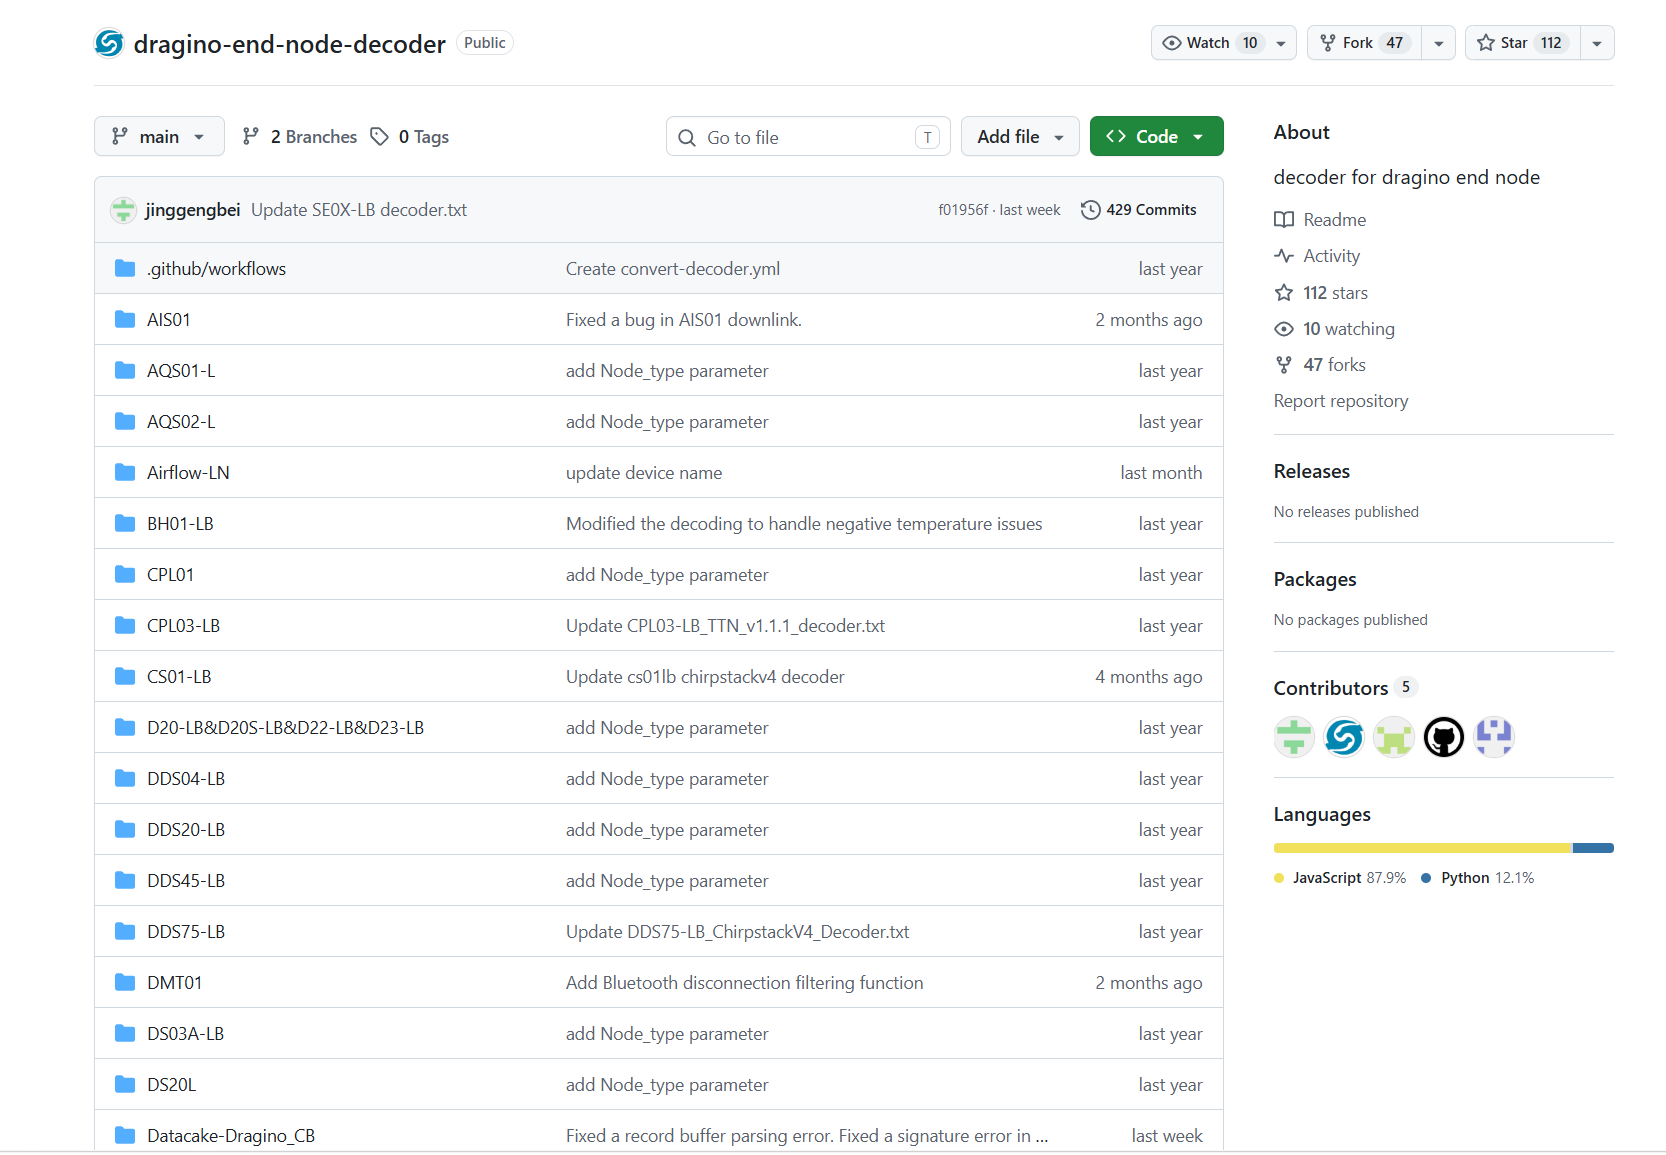Click the eye icon beside 10 watching

tap(1284, 329)
